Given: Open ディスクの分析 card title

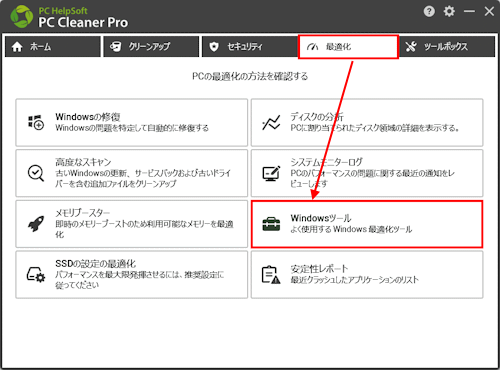Looking at the screenshot, I should click(317, 117).
